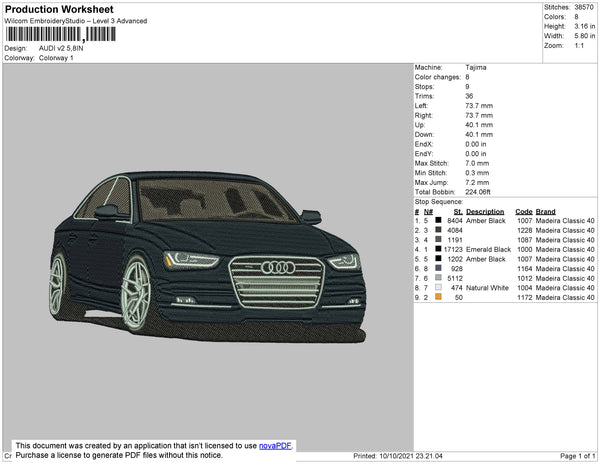Click the barcode under the worksheet title
This screenshot has width=600, height=464.
pos(60,34)
